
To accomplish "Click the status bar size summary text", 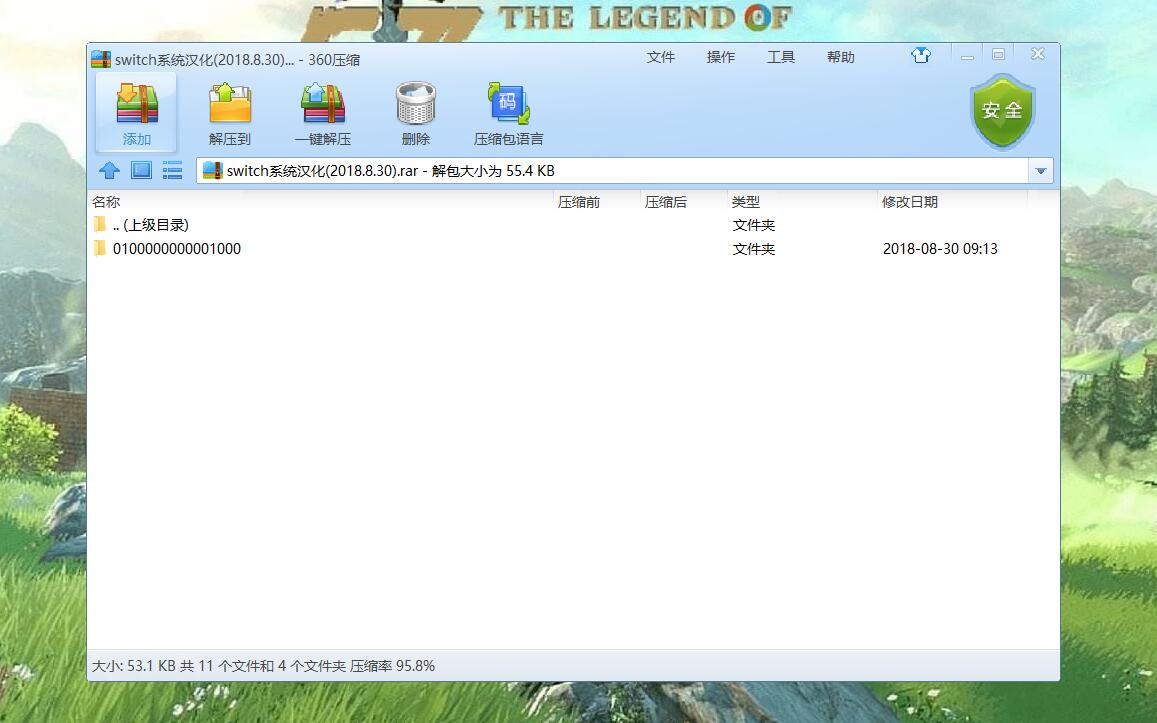I will click(263, 665).
